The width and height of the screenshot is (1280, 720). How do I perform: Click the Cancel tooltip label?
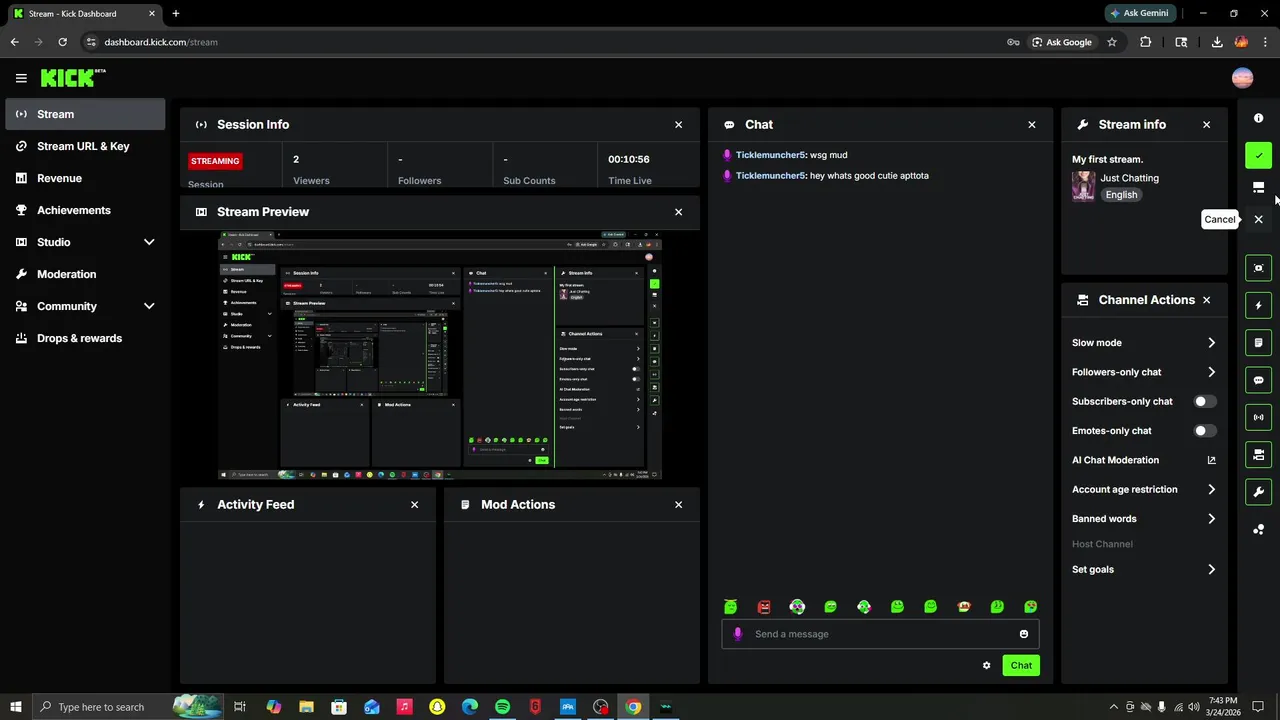coord(1219,219)
